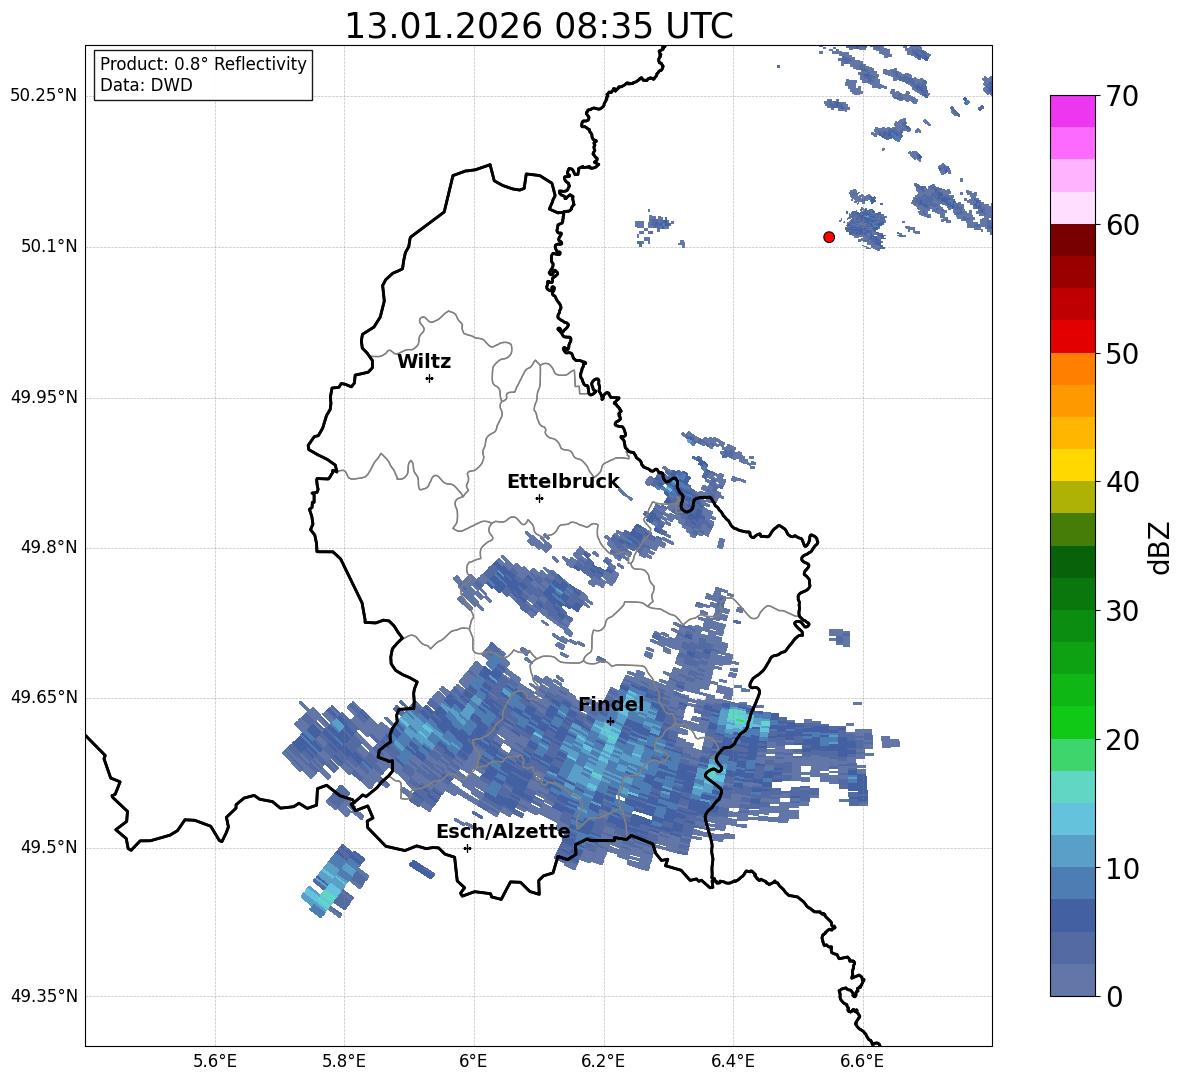Click the Ettelbruck city label
This screenshot has height=1081, width=1184.
click(x=563, y=482)
